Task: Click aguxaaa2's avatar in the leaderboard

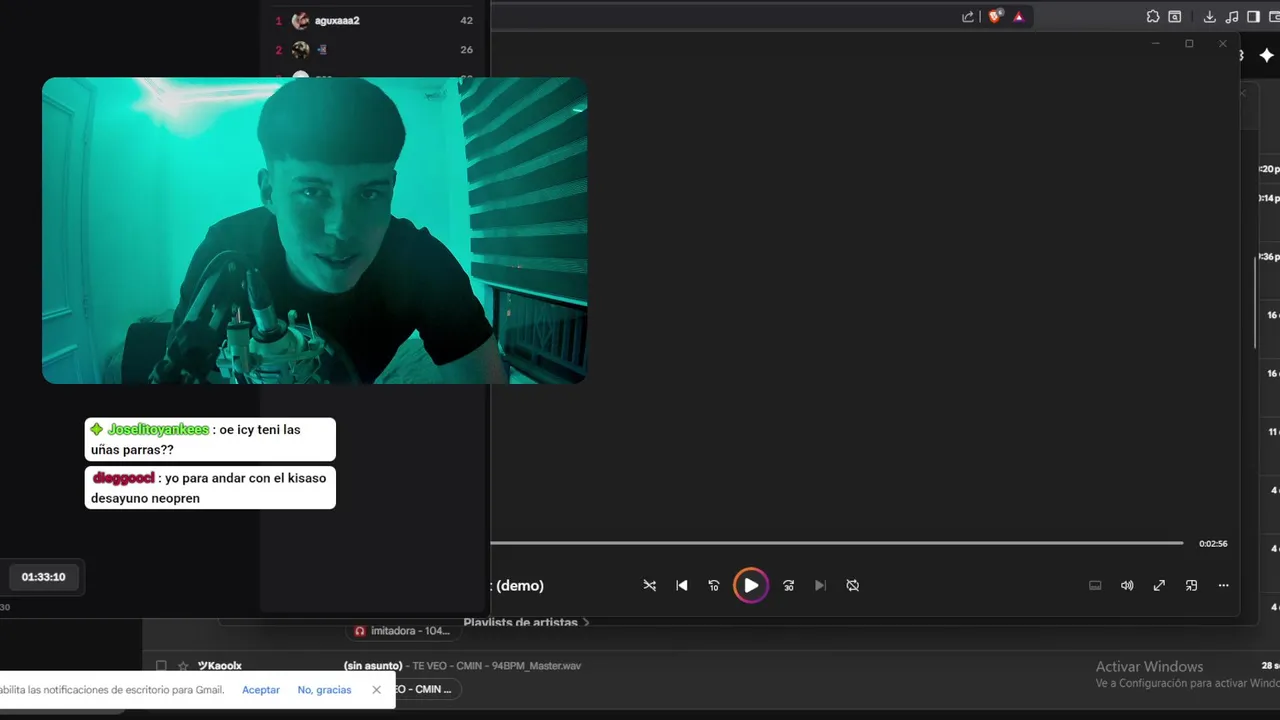Action: coord(300,21)
